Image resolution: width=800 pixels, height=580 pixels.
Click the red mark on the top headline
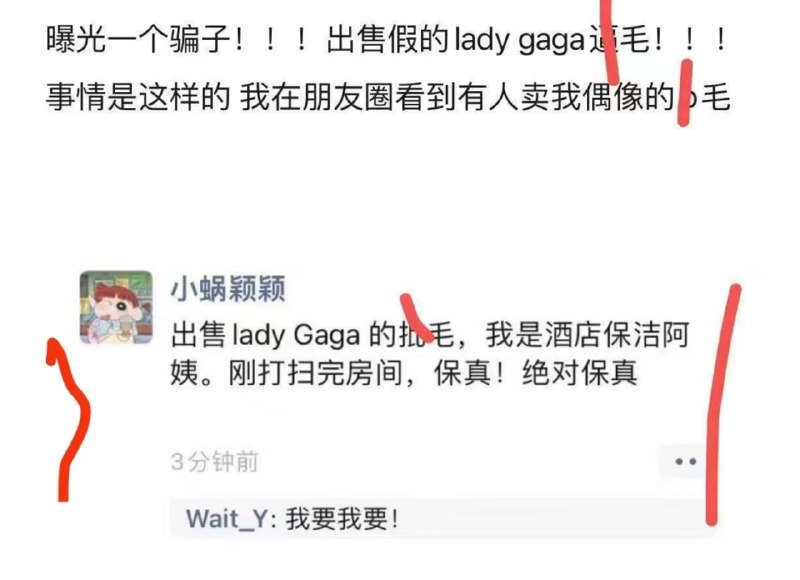(610, 41)
